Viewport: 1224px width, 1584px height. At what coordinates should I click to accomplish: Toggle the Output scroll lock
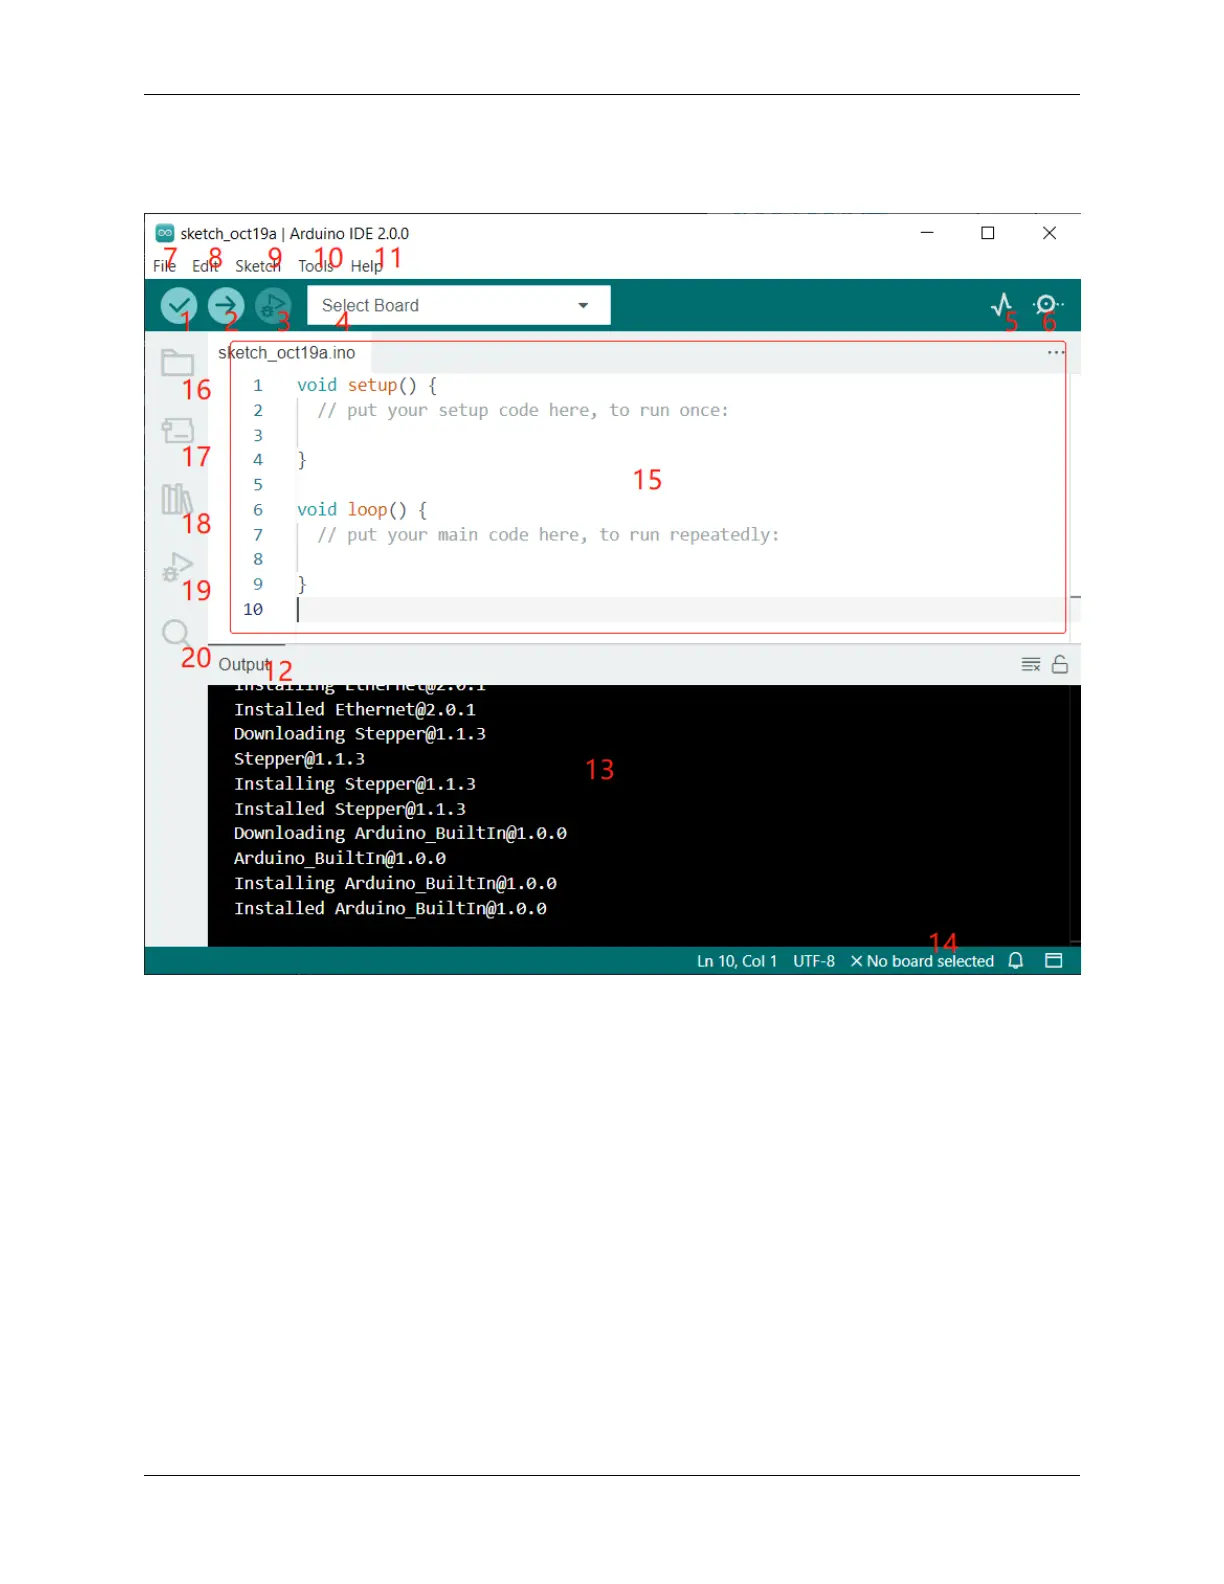(x=1060, y=664)
